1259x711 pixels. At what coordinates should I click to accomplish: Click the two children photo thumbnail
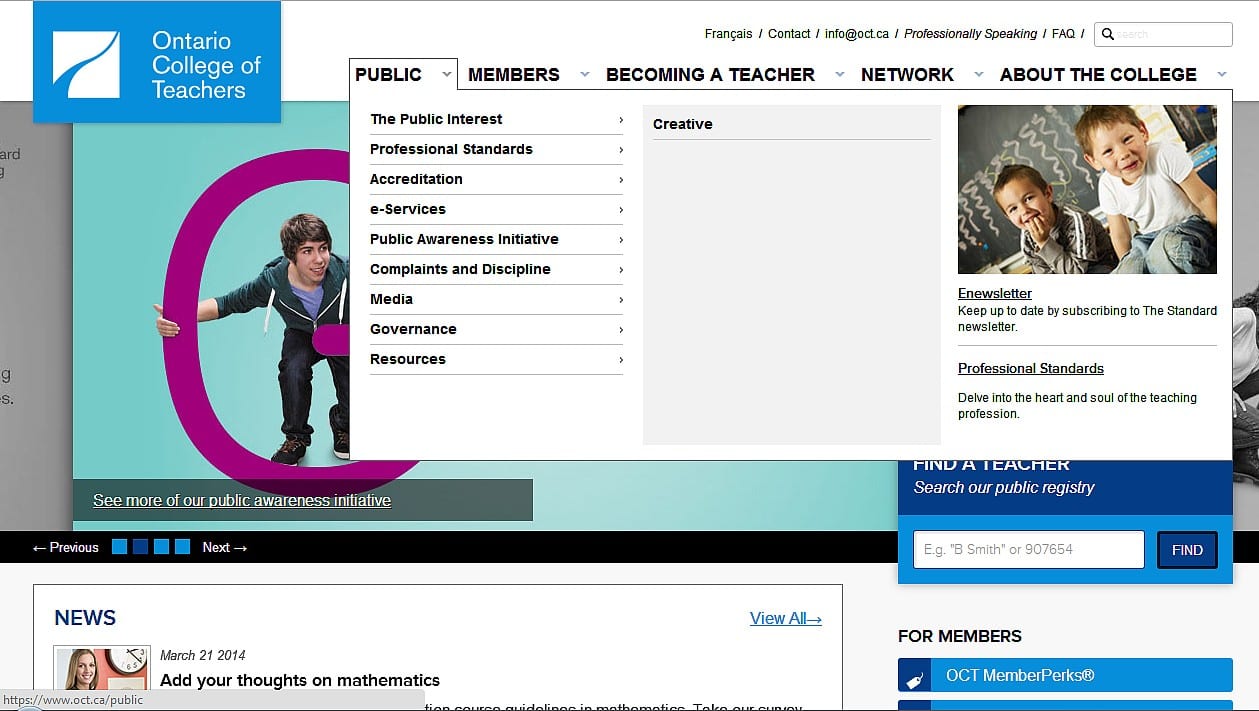pos(1087,189)
